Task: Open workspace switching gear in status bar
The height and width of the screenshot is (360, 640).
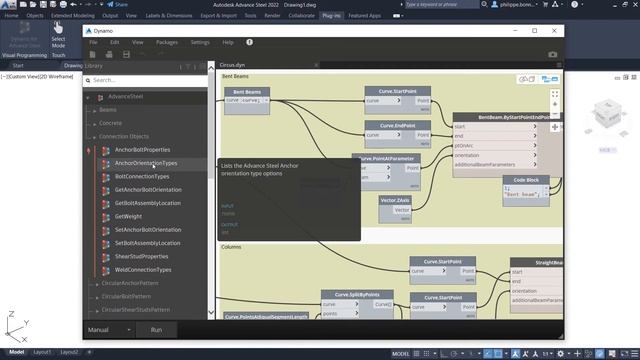Action: [561, 354]
